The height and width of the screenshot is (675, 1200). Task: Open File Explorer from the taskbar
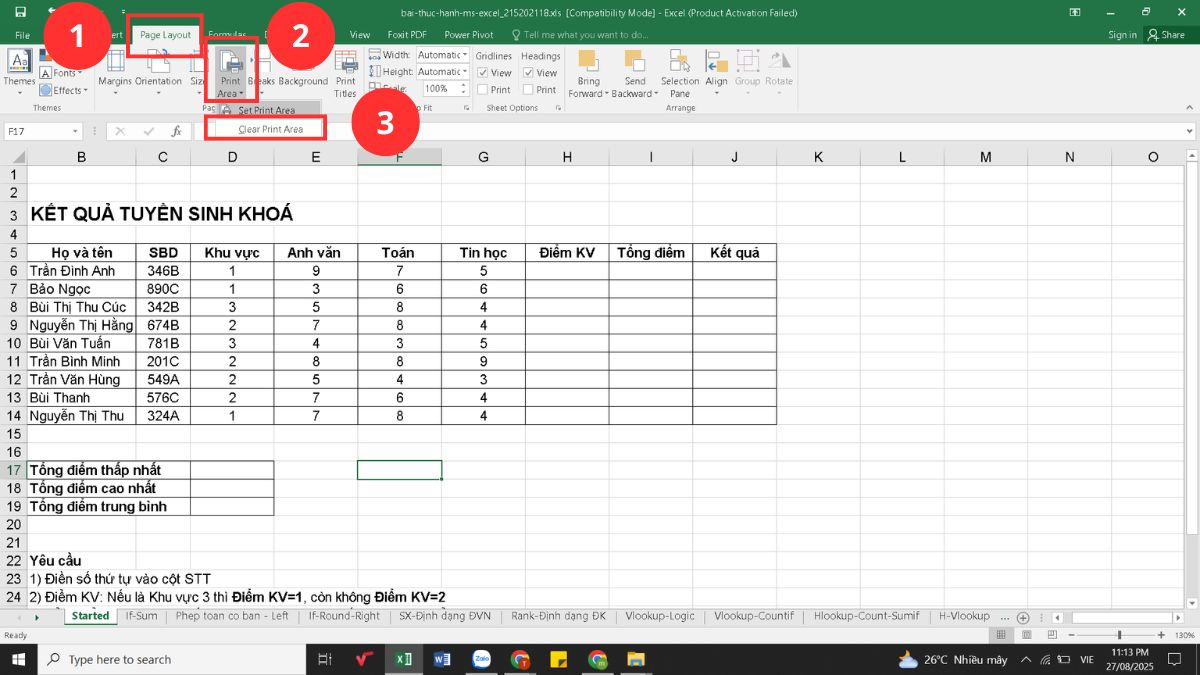[x=635, y=659]
